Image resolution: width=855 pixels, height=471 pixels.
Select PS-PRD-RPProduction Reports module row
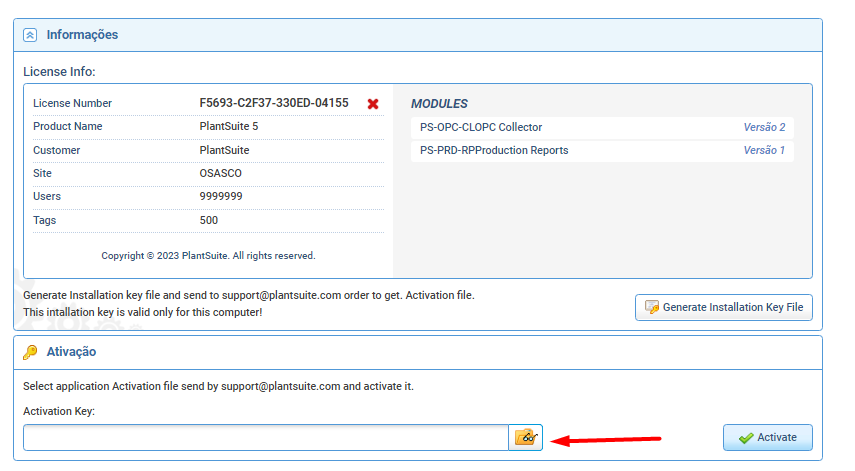click(603, 150)
